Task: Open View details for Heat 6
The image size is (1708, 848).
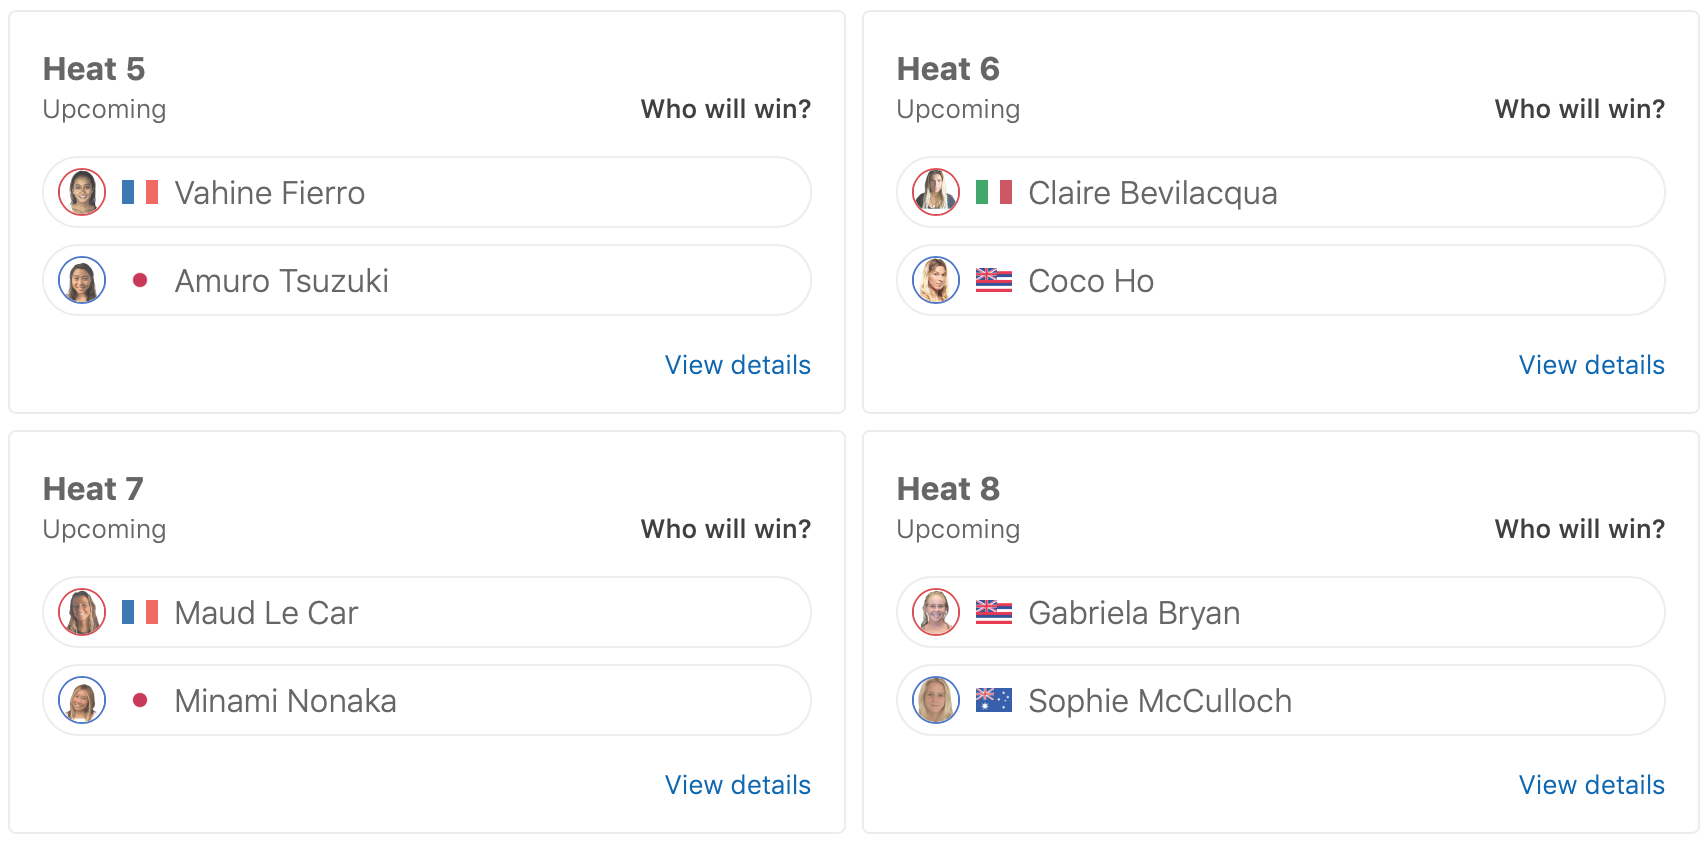Action: (1591, 365)
